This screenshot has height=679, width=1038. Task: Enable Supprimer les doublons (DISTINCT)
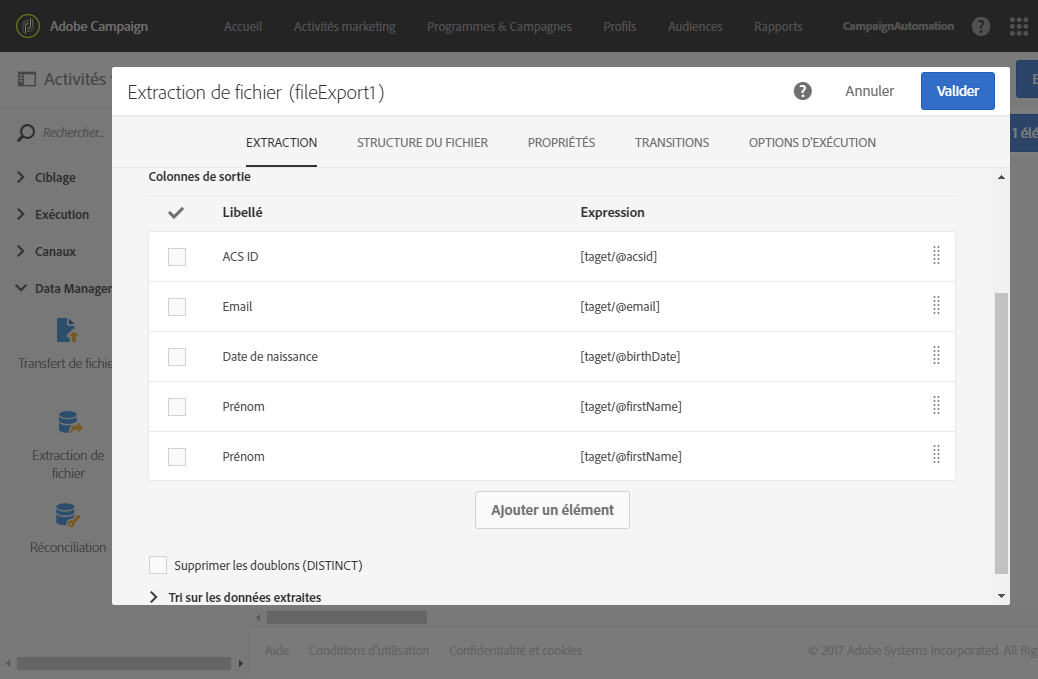[158, 565]
